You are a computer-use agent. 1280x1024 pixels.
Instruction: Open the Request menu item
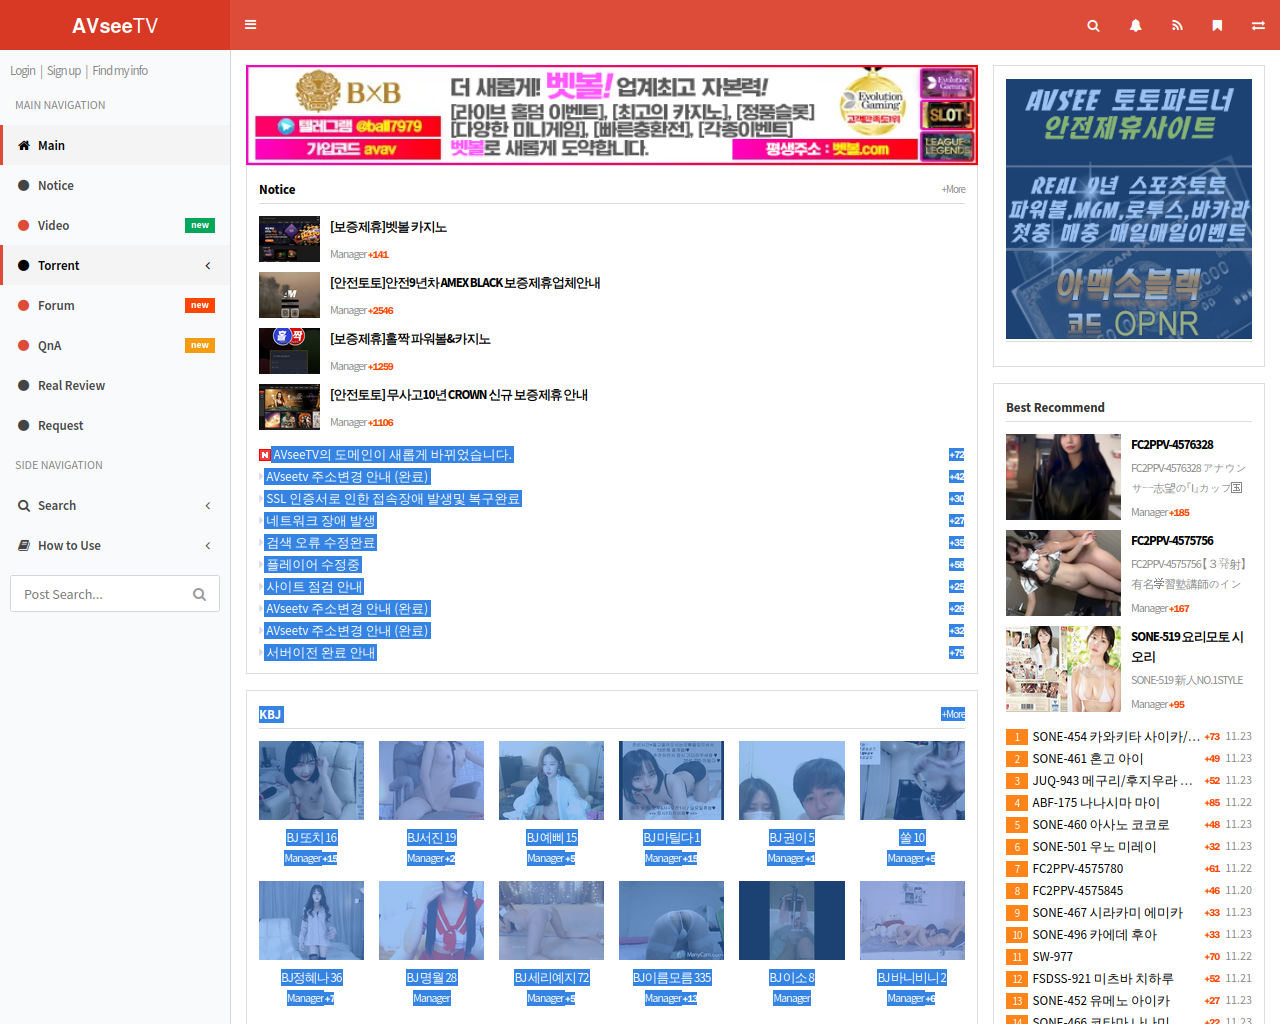tap(115, 425)
